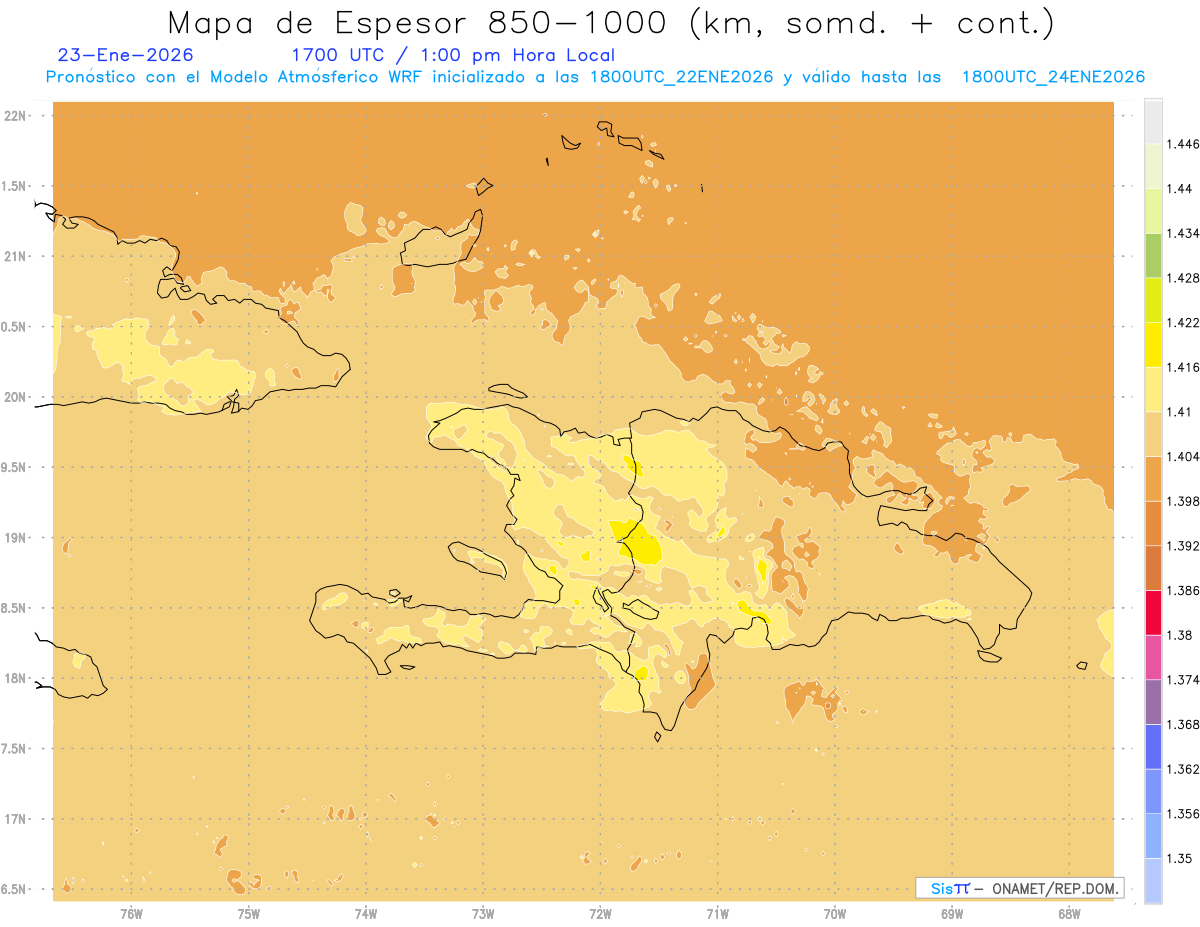This screenshot has height=927, width=1200.
Task: Pick the blue swatch between 1.362 and 1.368
Action: pyautogui.click(x=1153, y=746)
